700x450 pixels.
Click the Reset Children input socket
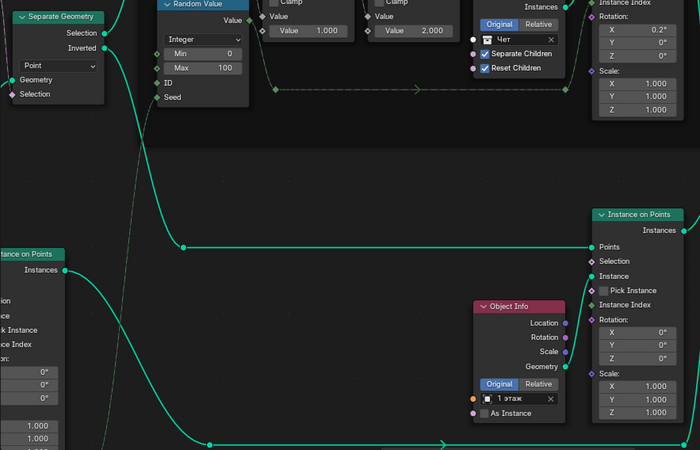coord(473,69)
